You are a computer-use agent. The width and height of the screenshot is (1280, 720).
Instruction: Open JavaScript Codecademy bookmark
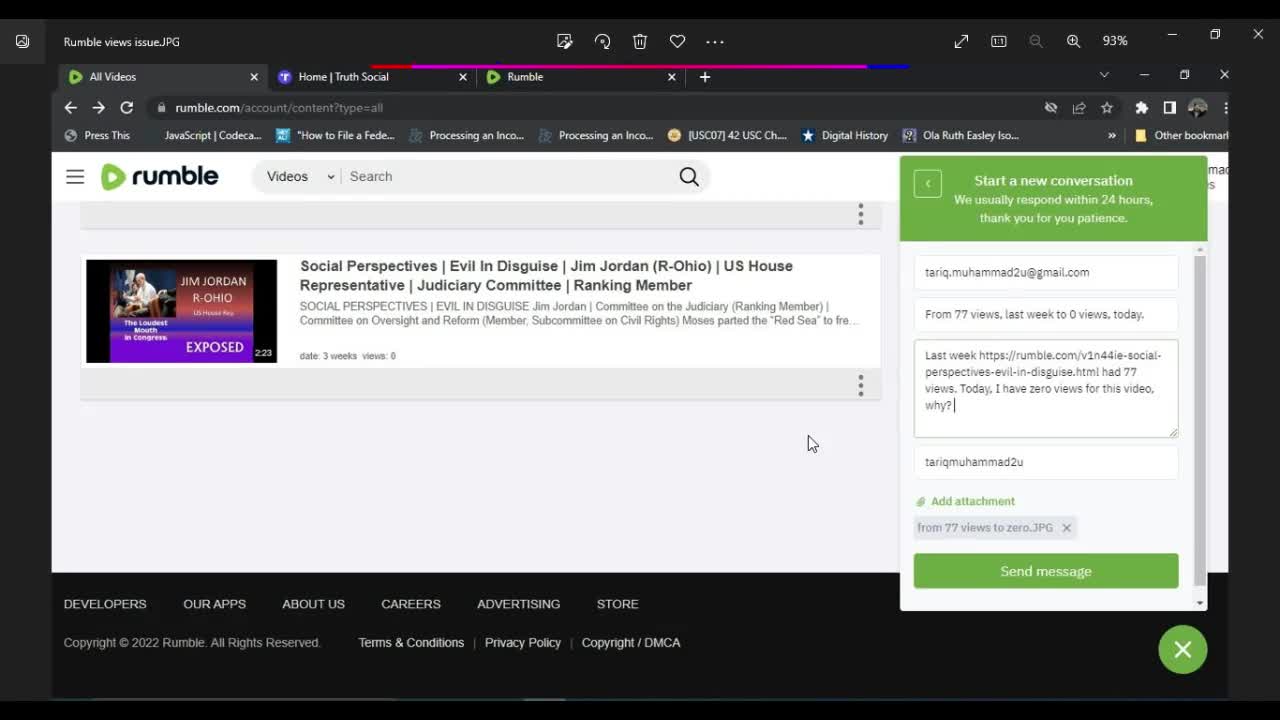click(212, 135)
